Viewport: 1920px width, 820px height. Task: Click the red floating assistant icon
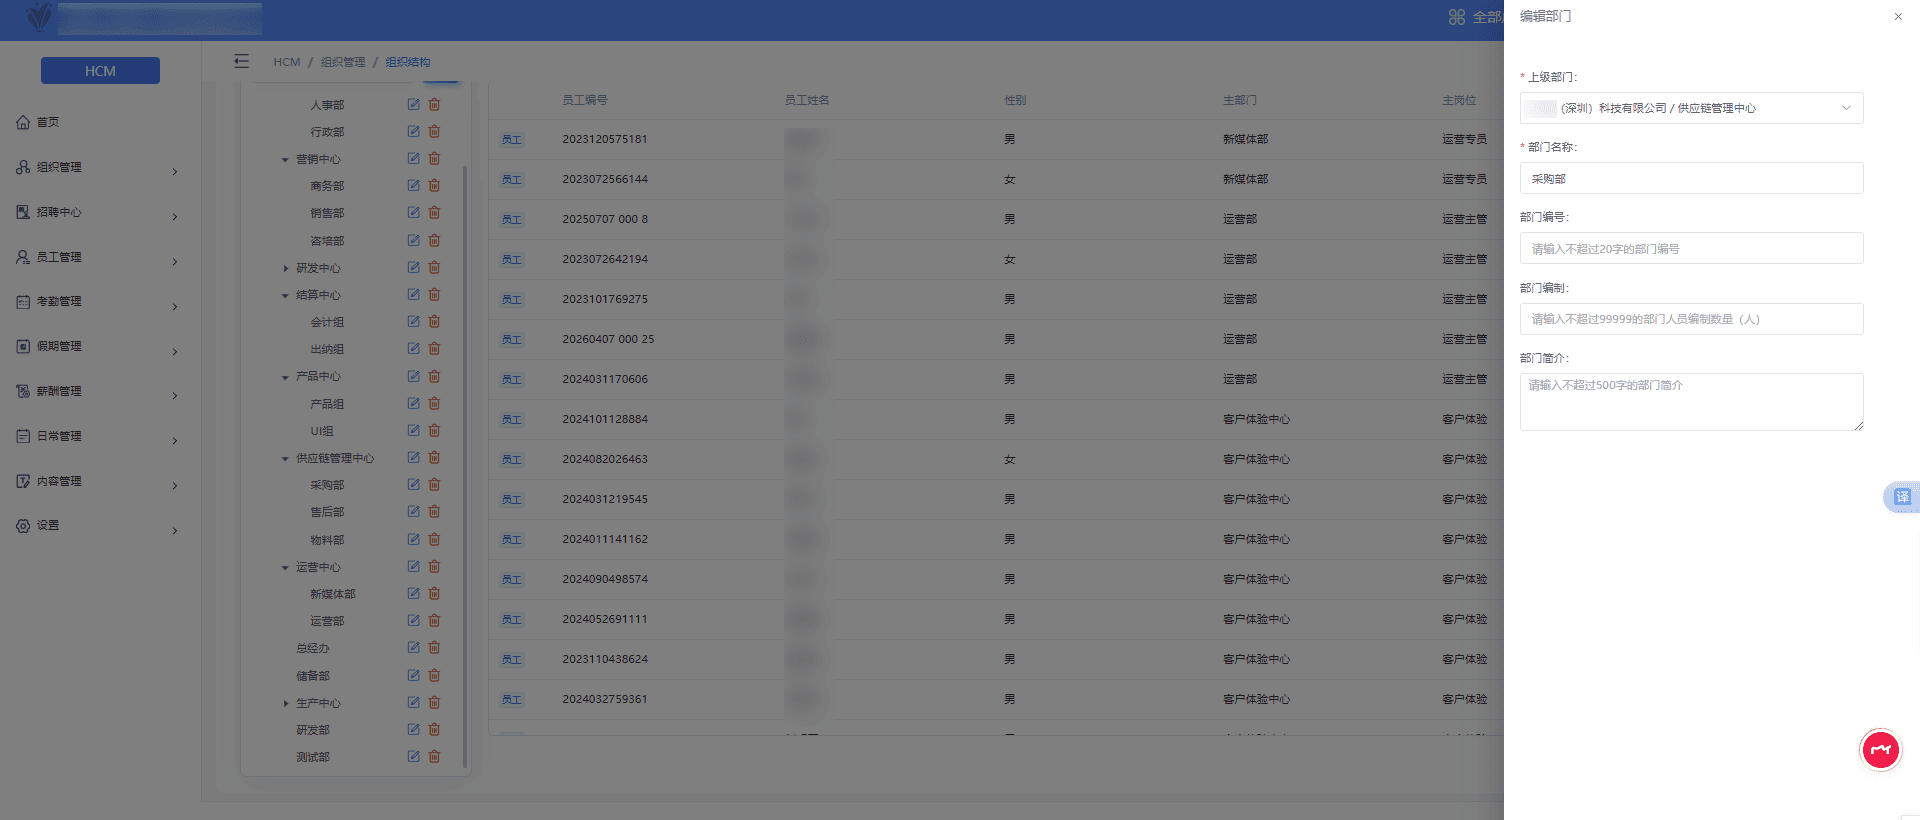[1880, 750]
